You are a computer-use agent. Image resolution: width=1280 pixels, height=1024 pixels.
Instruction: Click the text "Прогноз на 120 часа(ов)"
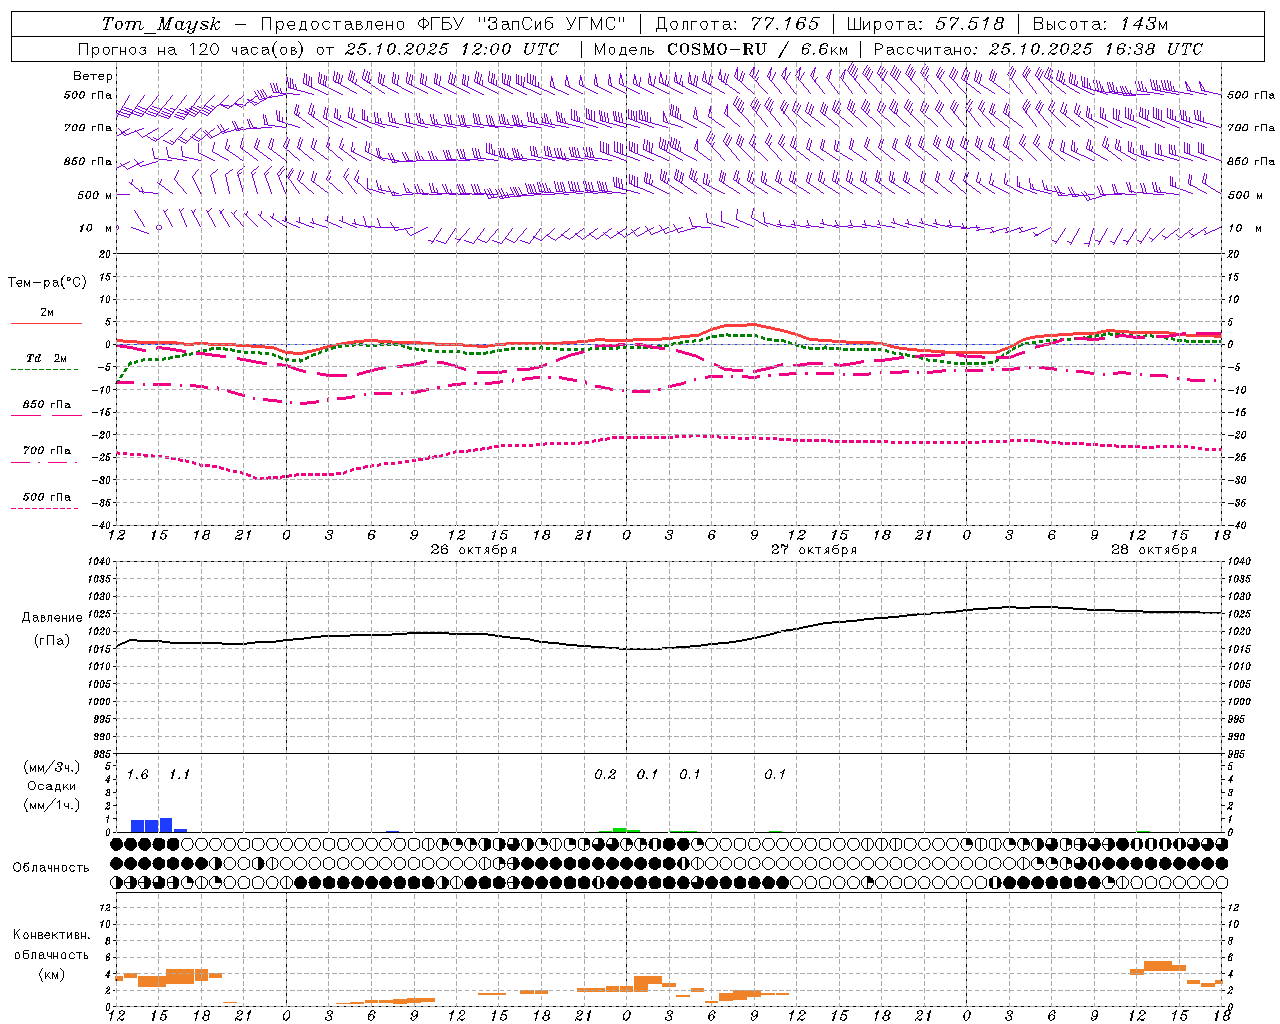pyautogui.click(x=193, y=49)
